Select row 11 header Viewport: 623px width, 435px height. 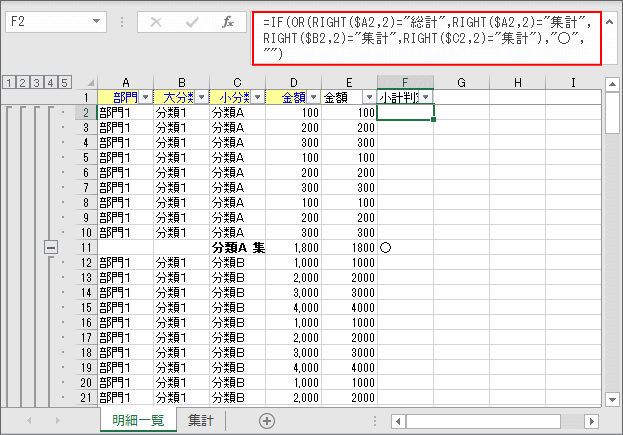point(86,246)
